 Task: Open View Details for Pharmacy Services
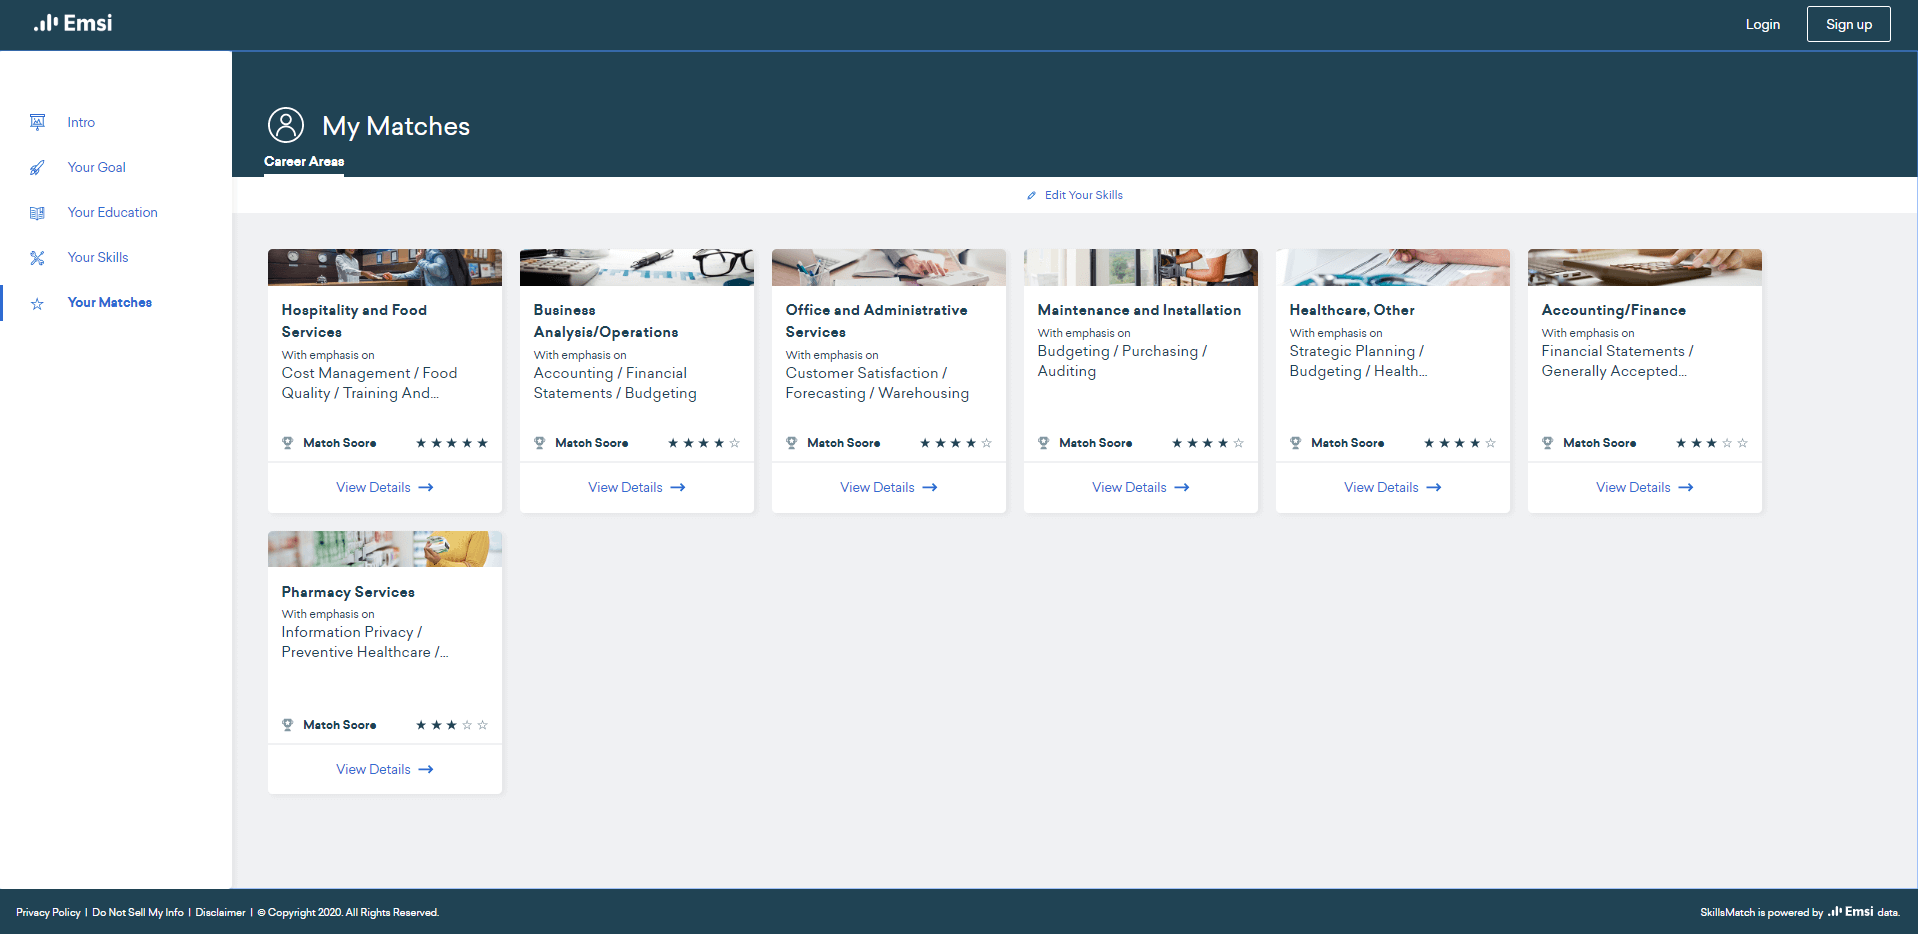point(384,769)
